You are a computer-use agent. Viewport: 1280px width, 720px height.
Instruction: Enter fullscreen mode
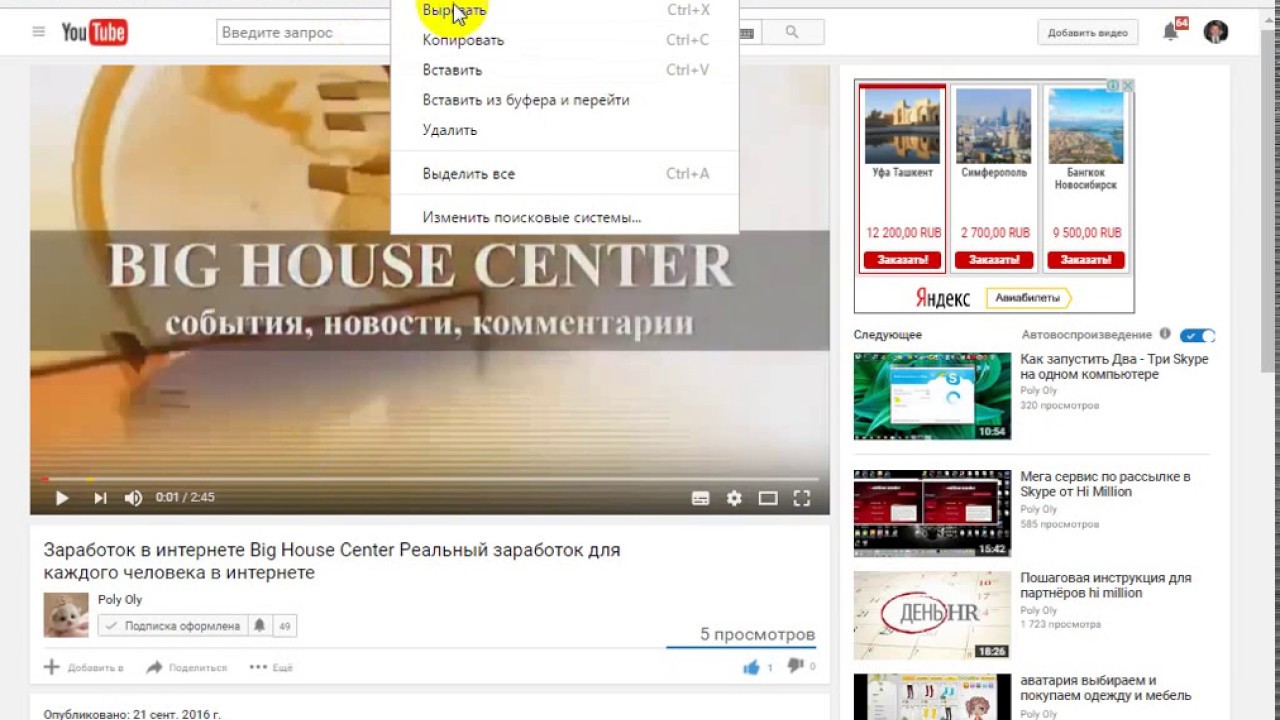click(801, 498)
